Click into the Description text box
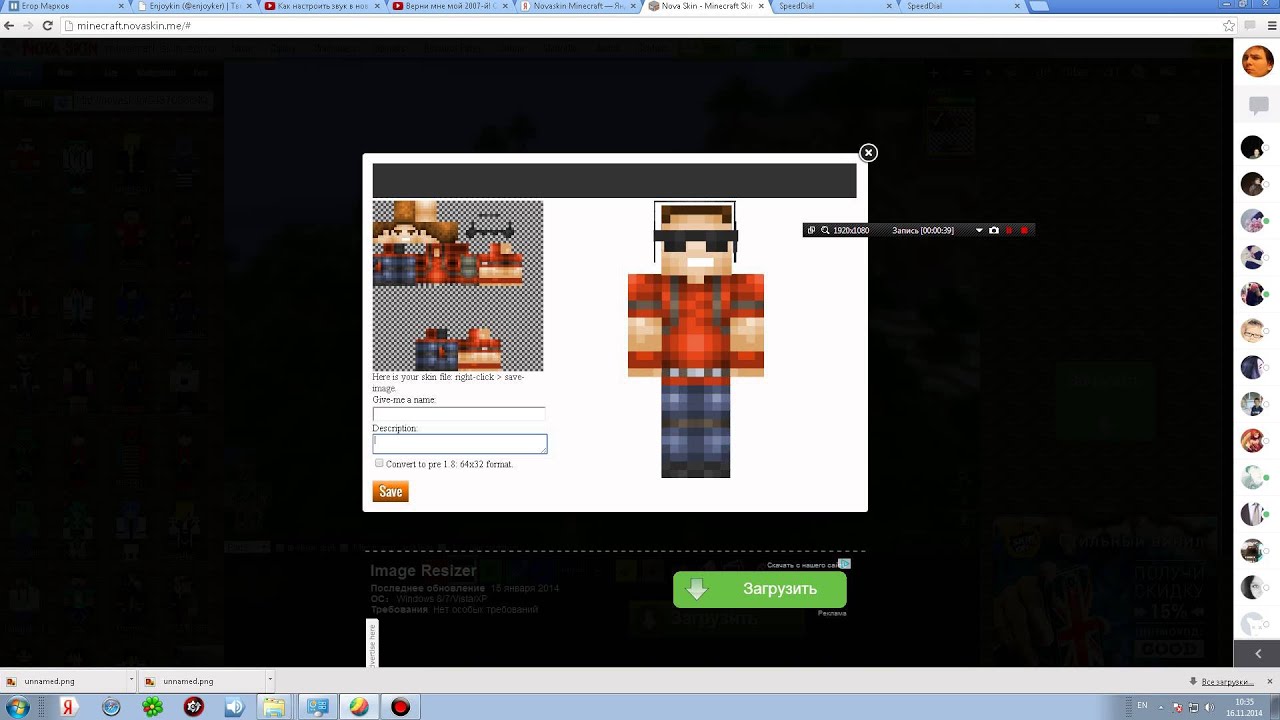Image resolution: width=1280 pixels, height=720 pixels. (x=460, y=443)
